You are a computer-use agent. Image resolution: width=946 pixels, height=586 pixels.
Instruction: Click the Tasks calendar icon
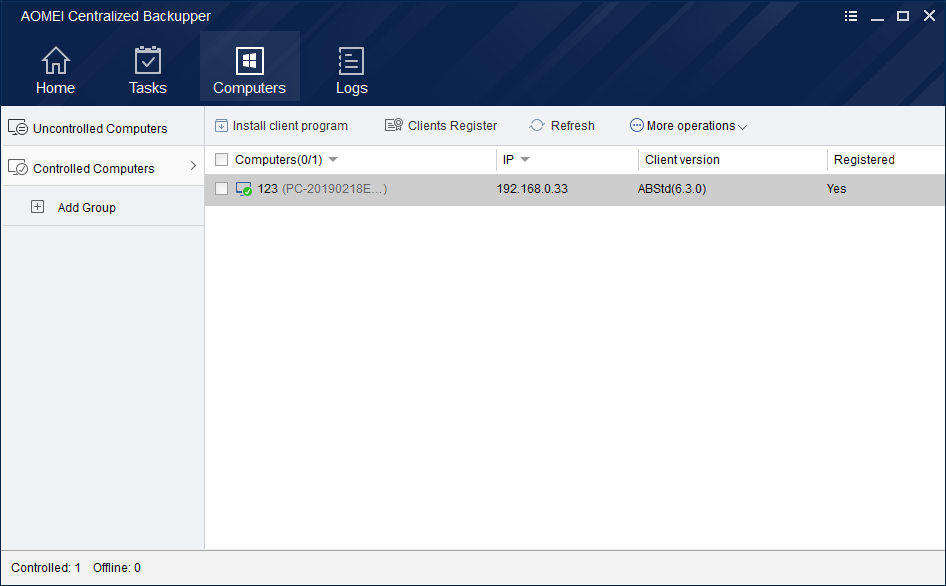148,60
